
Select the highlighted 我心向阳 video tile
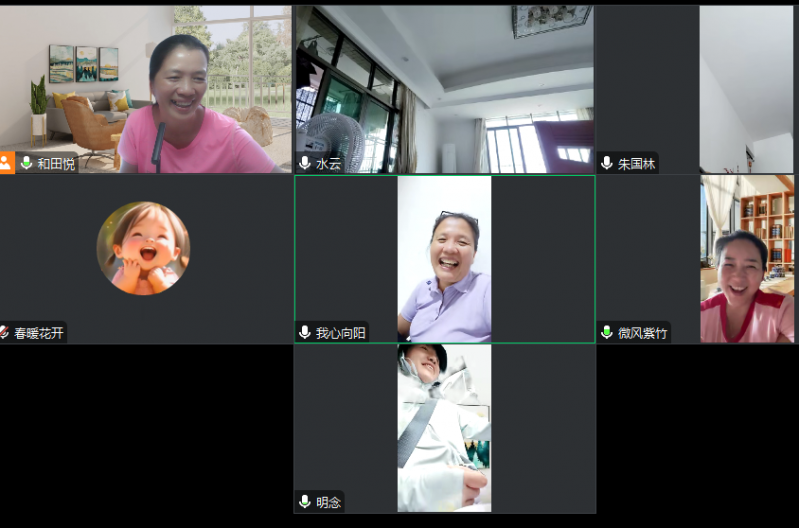tap(444, 260)
